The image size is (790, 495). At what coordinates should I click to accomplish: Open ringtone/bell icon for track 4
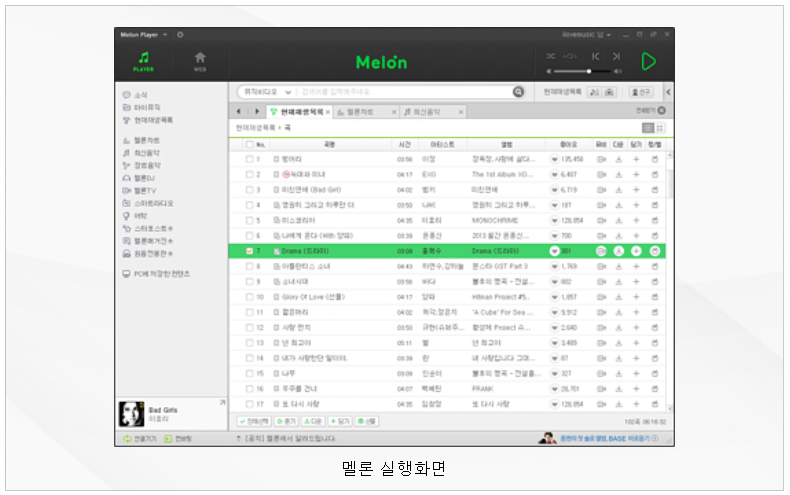point(654,205)
